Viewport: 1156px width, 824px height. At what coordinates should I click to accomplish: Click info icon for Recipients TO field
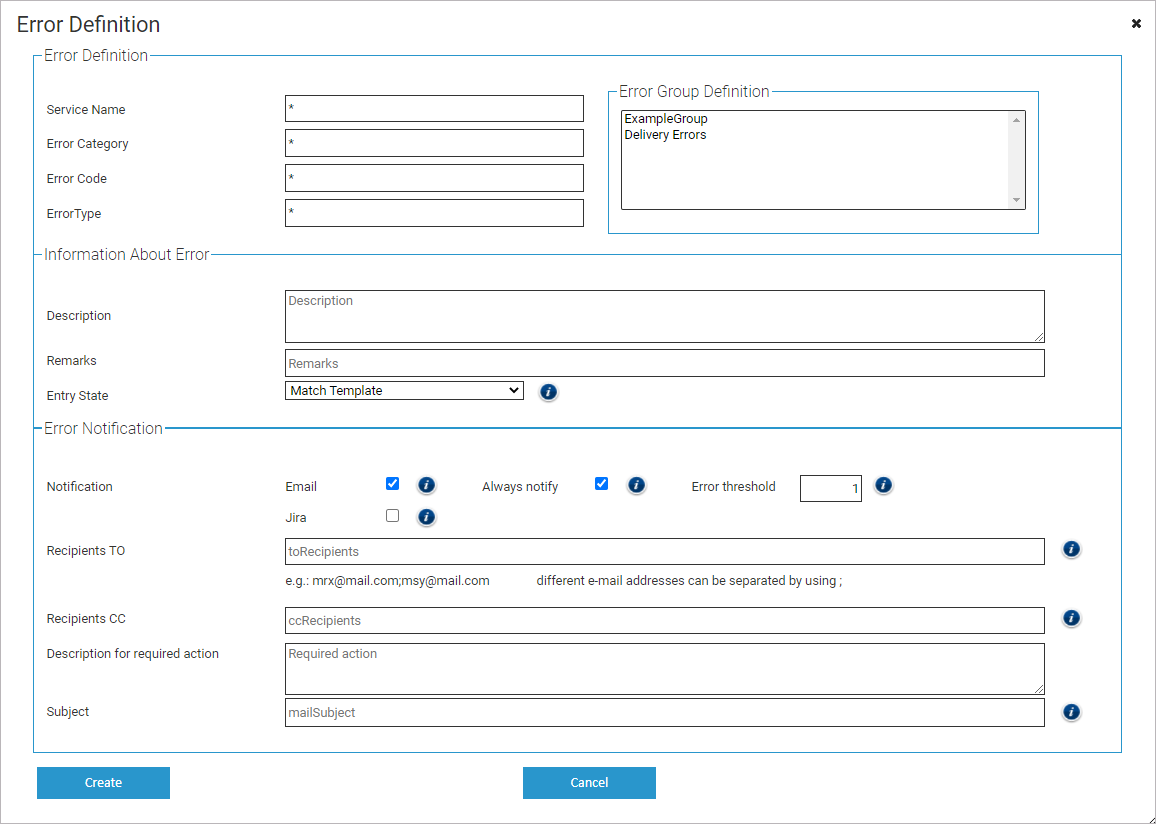click(1071, 549)
